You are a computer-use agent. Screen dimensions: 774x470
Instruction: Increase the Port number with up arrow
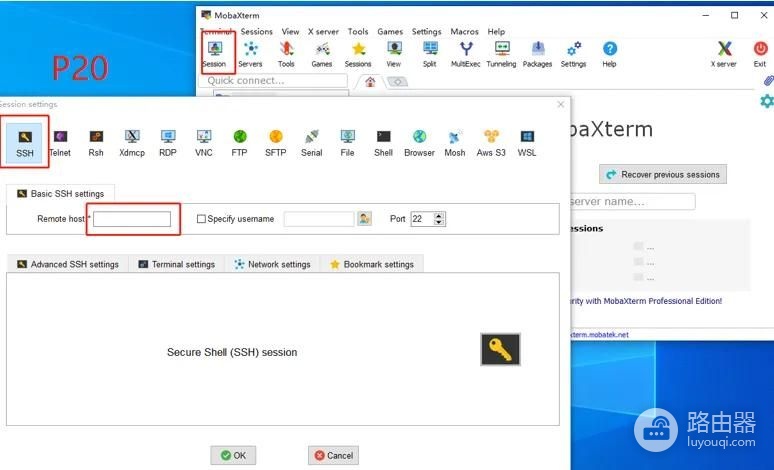(x=439, y=215)
